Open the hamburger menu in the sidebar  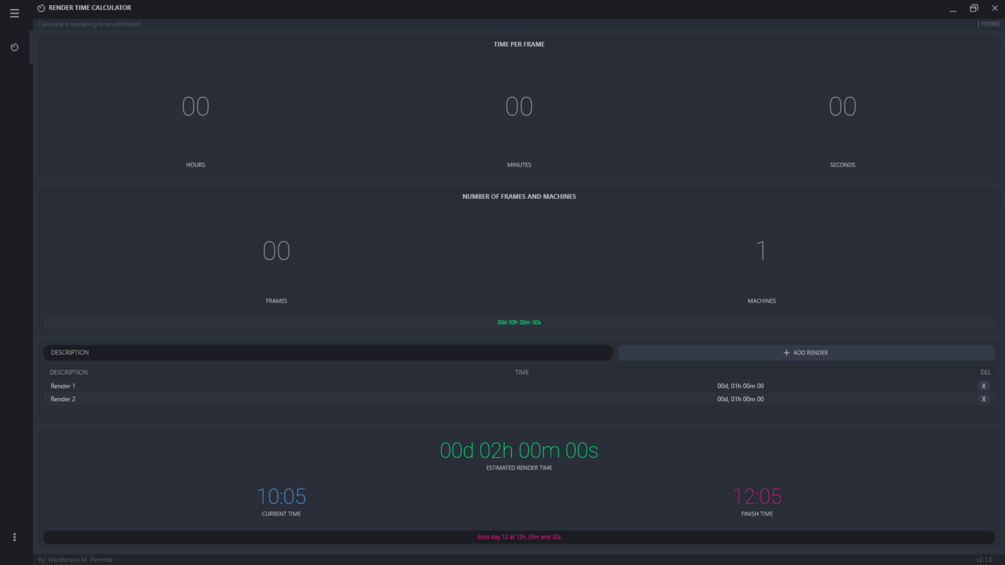[x=14, y=13]
